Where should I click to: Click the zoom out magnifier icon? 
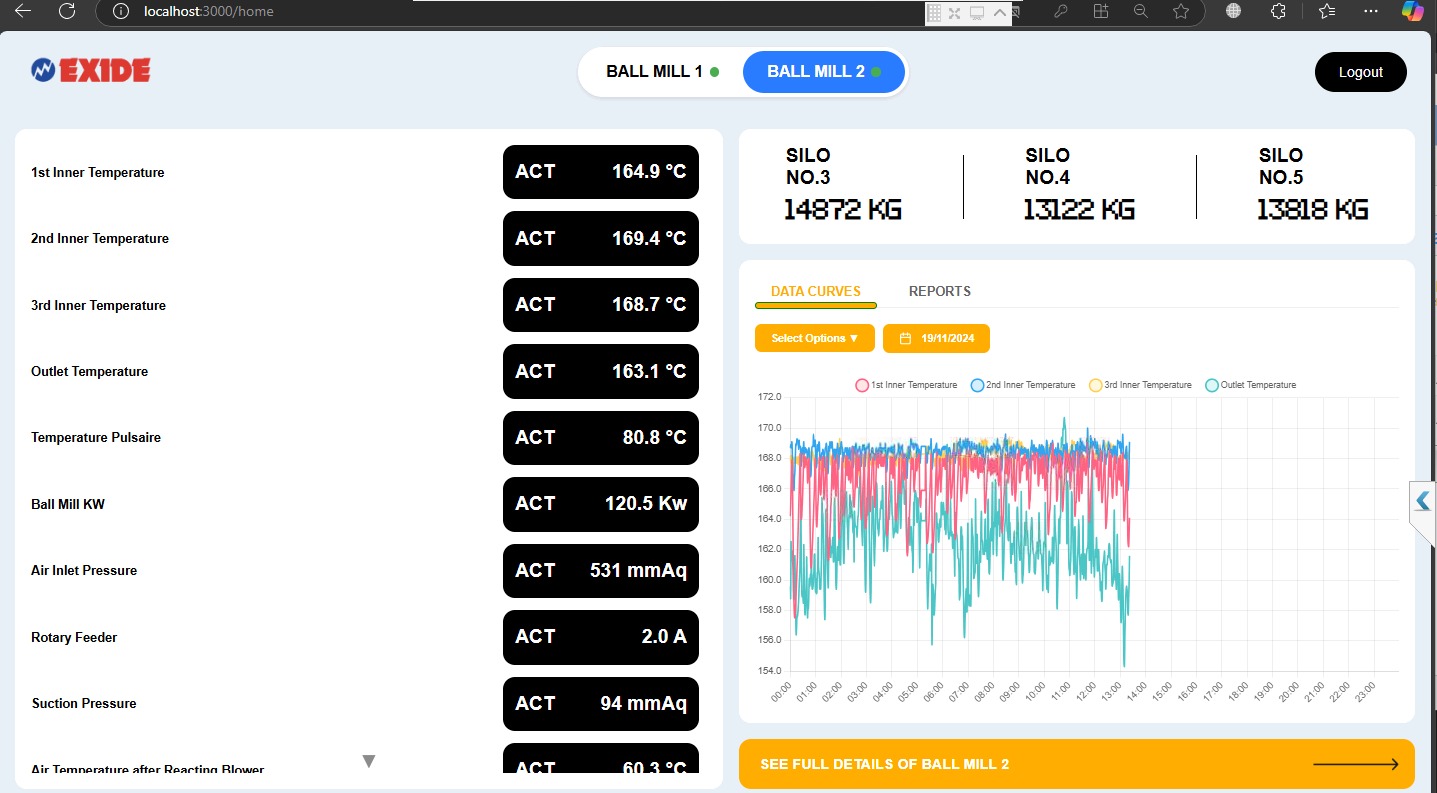click(x=1140, y=11)
